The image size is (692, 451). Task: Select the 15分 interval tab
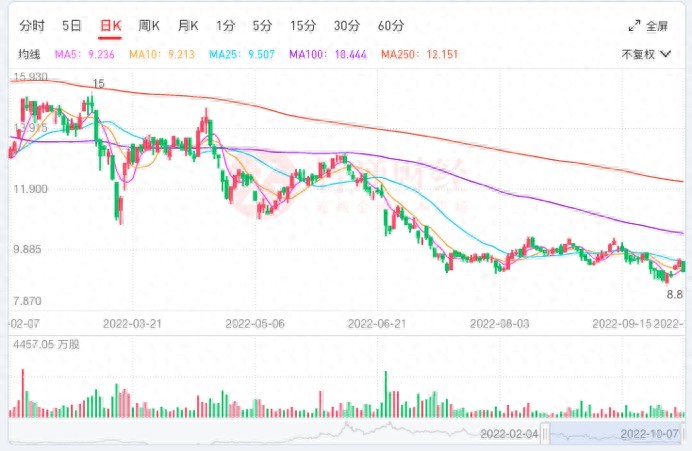click(301, 25)
